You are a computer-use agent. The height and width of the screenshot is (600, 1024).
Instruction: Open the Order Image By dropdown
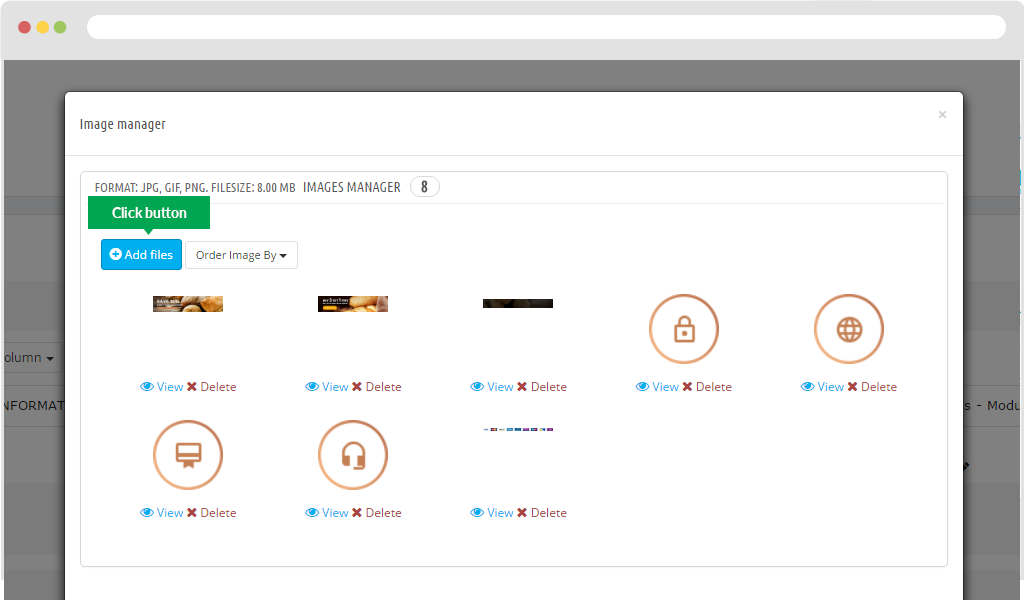241,255
